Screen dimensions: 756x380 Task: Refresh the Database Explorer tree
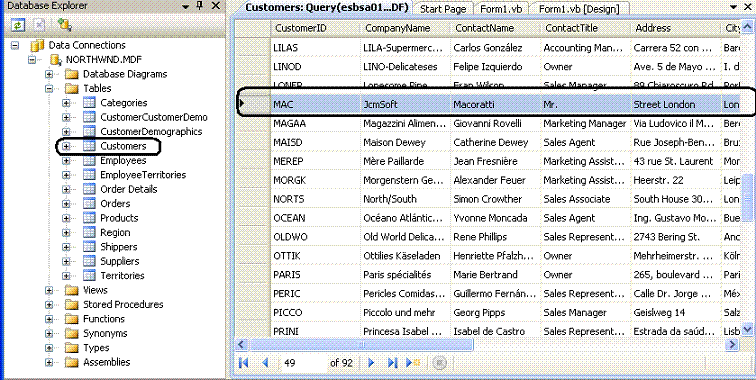pyautogui.click(x=18, y=25)
